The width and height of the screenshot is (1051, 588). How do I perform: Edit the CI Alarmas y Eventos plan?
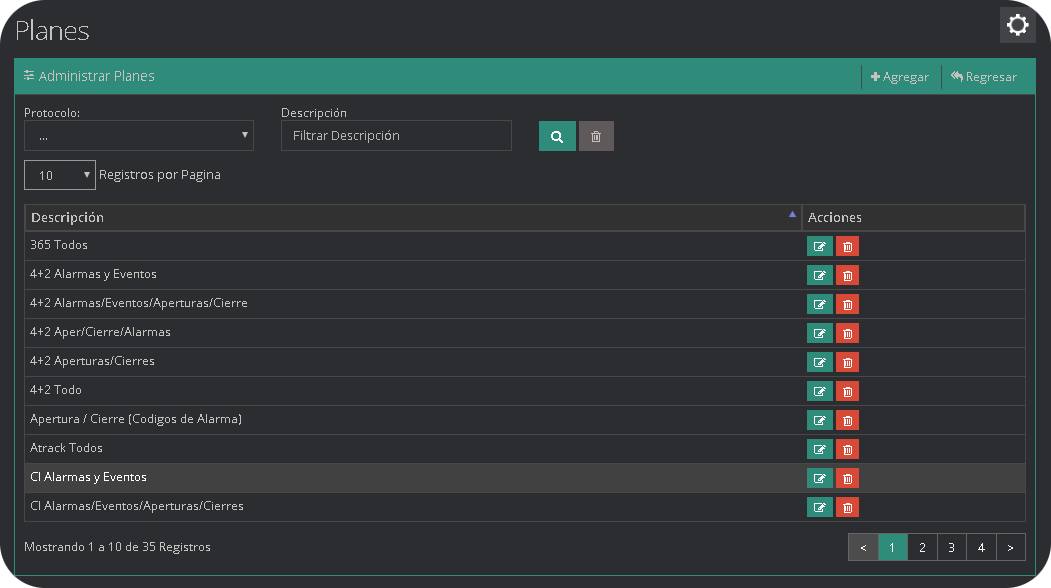pos(819,478)
